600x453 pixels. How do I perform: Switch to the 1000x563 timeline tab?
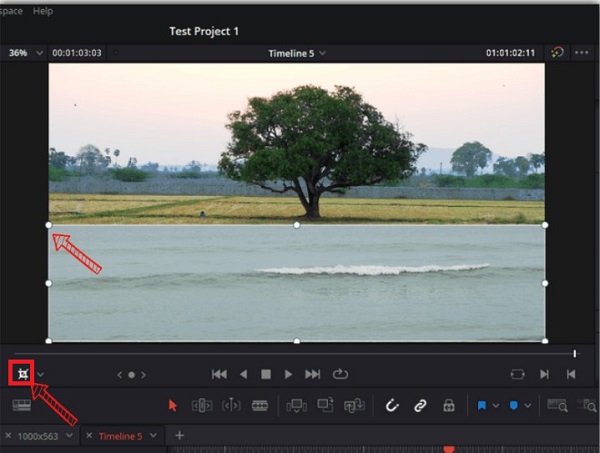coord(38,436)
